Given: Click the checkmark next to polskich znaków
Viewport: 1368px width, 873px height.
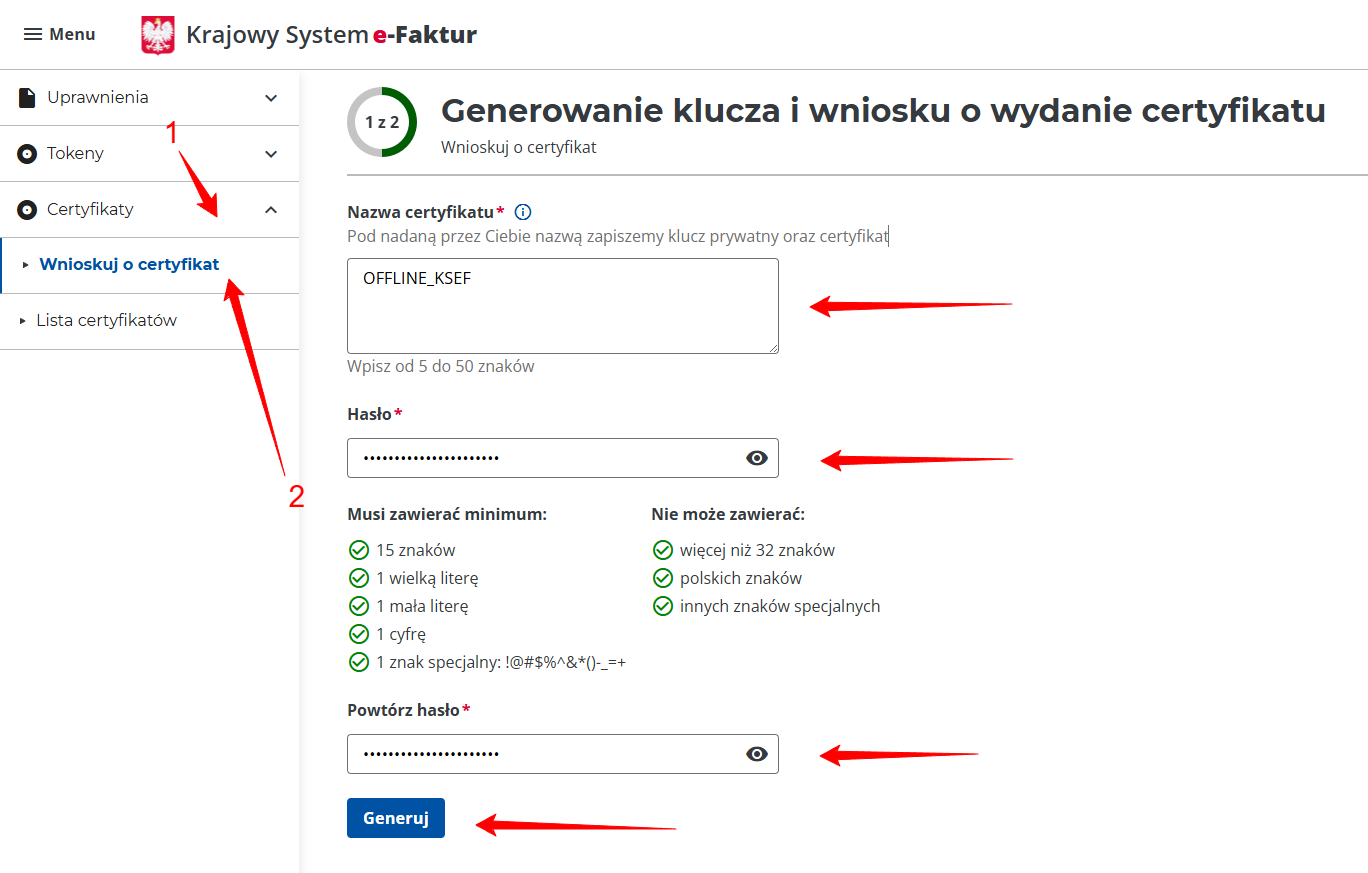Looking at the screenshot, I should click(x=662, y=578).
